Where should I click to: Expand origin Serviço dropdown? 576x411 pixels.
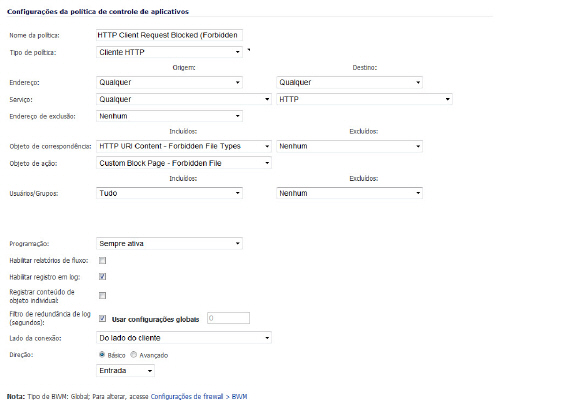[184, 99]
